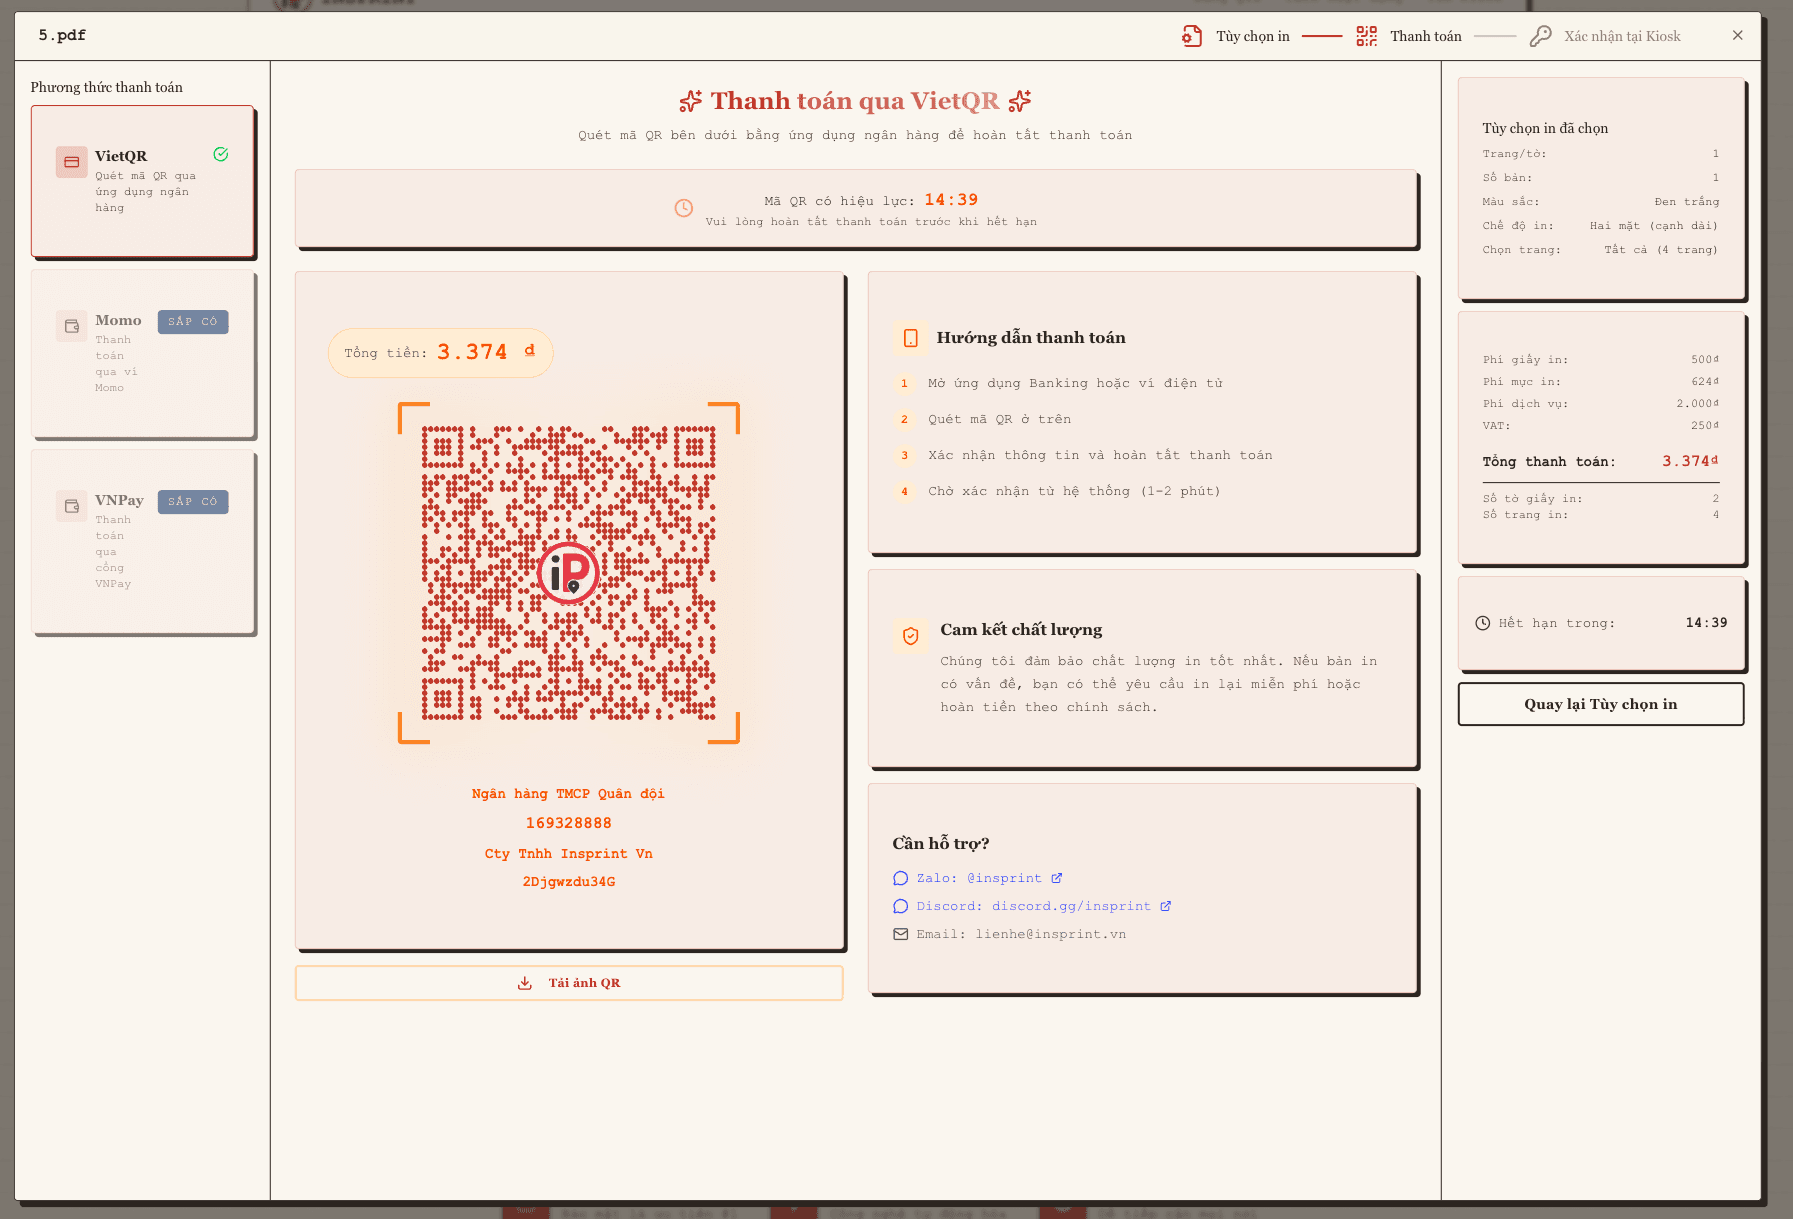Viewport: 1793px width, 1219px height.
Task: Open the Discord discord.gg/insprint link
Action: (1032, 906)
